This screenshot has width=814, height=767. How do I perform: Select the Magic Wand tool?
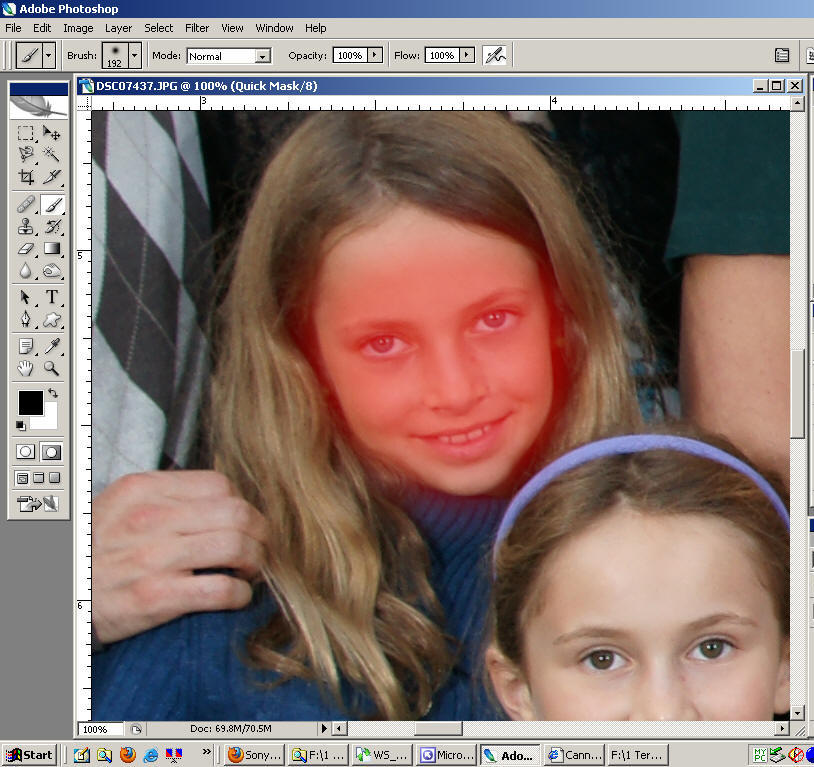52,154
